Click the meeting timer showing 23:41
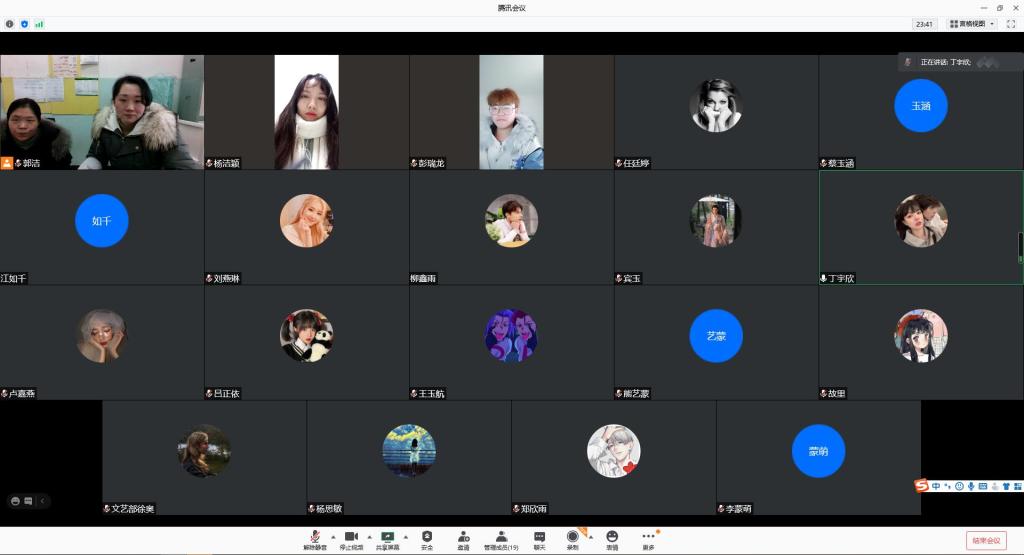 click(x=923, y=24)
